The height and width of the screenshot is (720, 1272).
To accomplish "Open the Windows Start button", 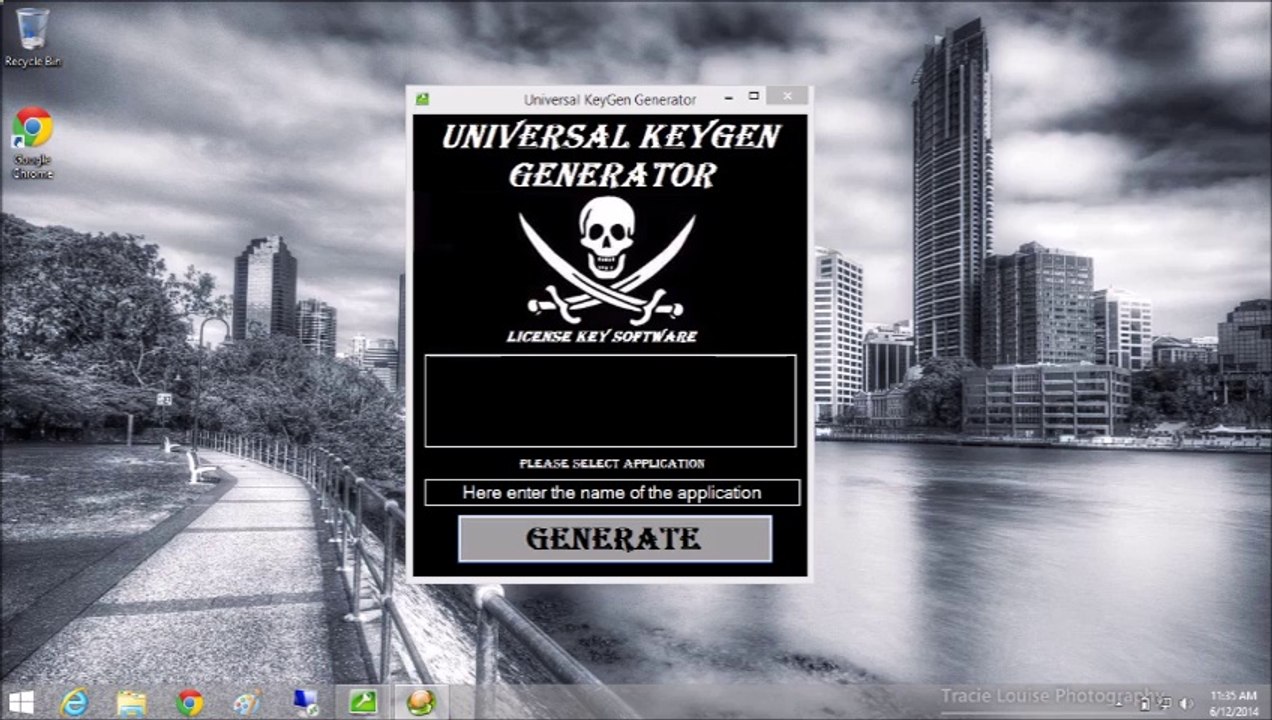I will point(21,702).
